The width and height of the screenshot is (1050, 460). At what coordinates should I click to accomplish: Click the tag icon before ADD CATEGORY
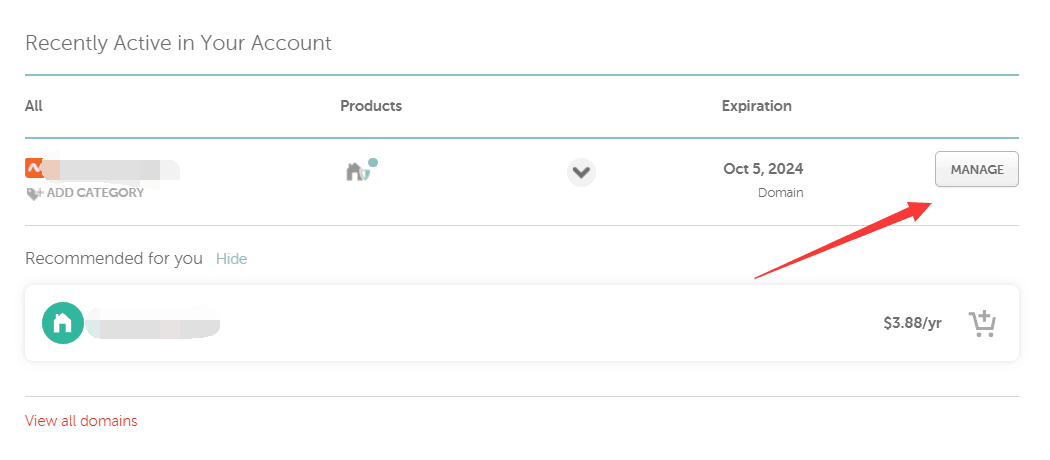click(x=34, y=193)
